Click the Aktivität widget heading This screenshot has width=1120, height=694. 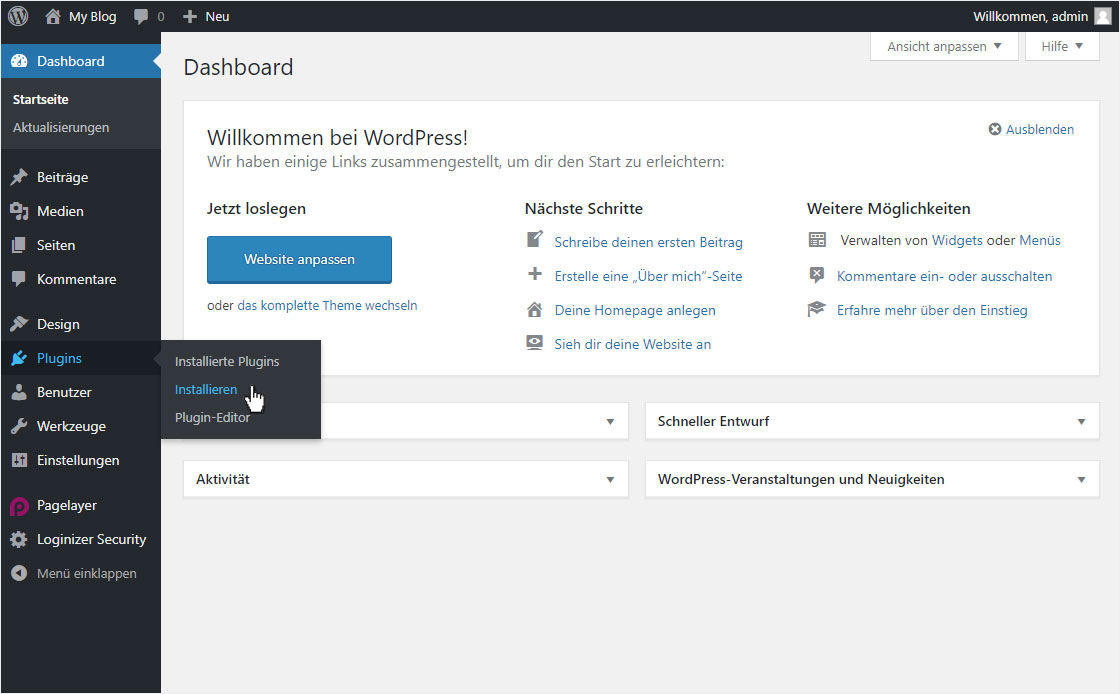pos(223,479)
